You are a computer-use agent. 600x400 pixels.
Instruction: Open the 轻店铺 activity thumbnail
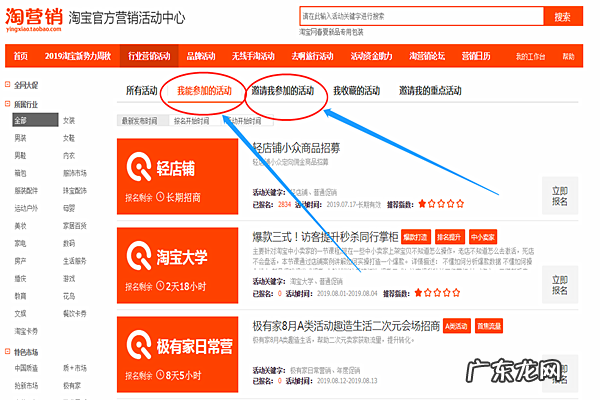point(178,176)
